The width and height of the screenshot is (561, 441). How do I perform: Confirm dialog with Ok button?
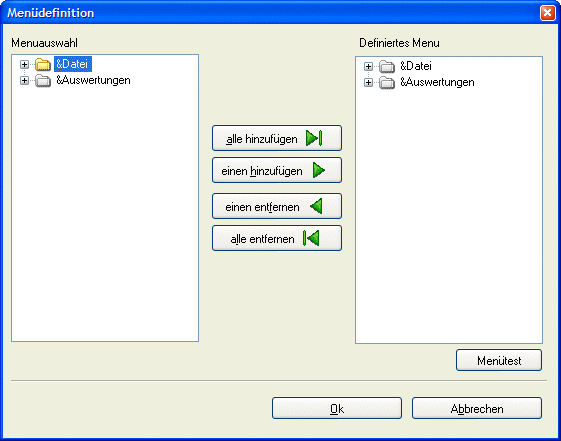coord(337,408)
